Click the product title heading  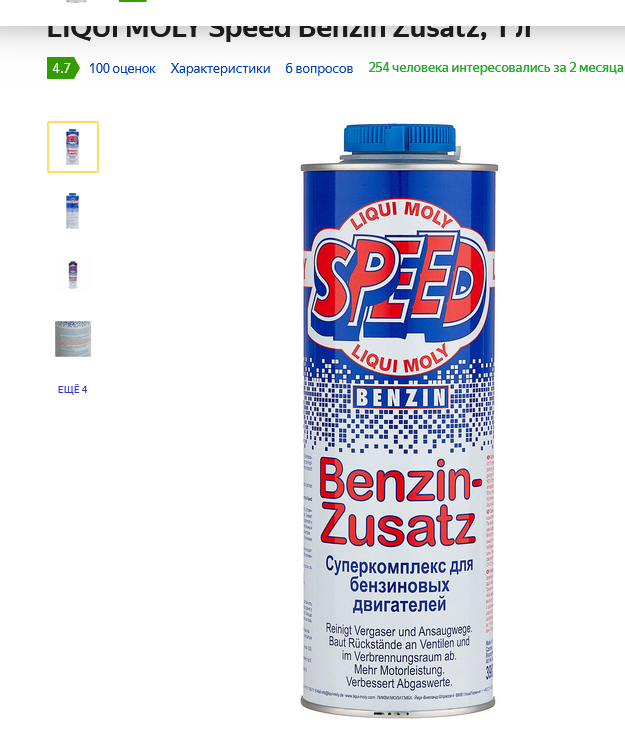tap(289, 30)
